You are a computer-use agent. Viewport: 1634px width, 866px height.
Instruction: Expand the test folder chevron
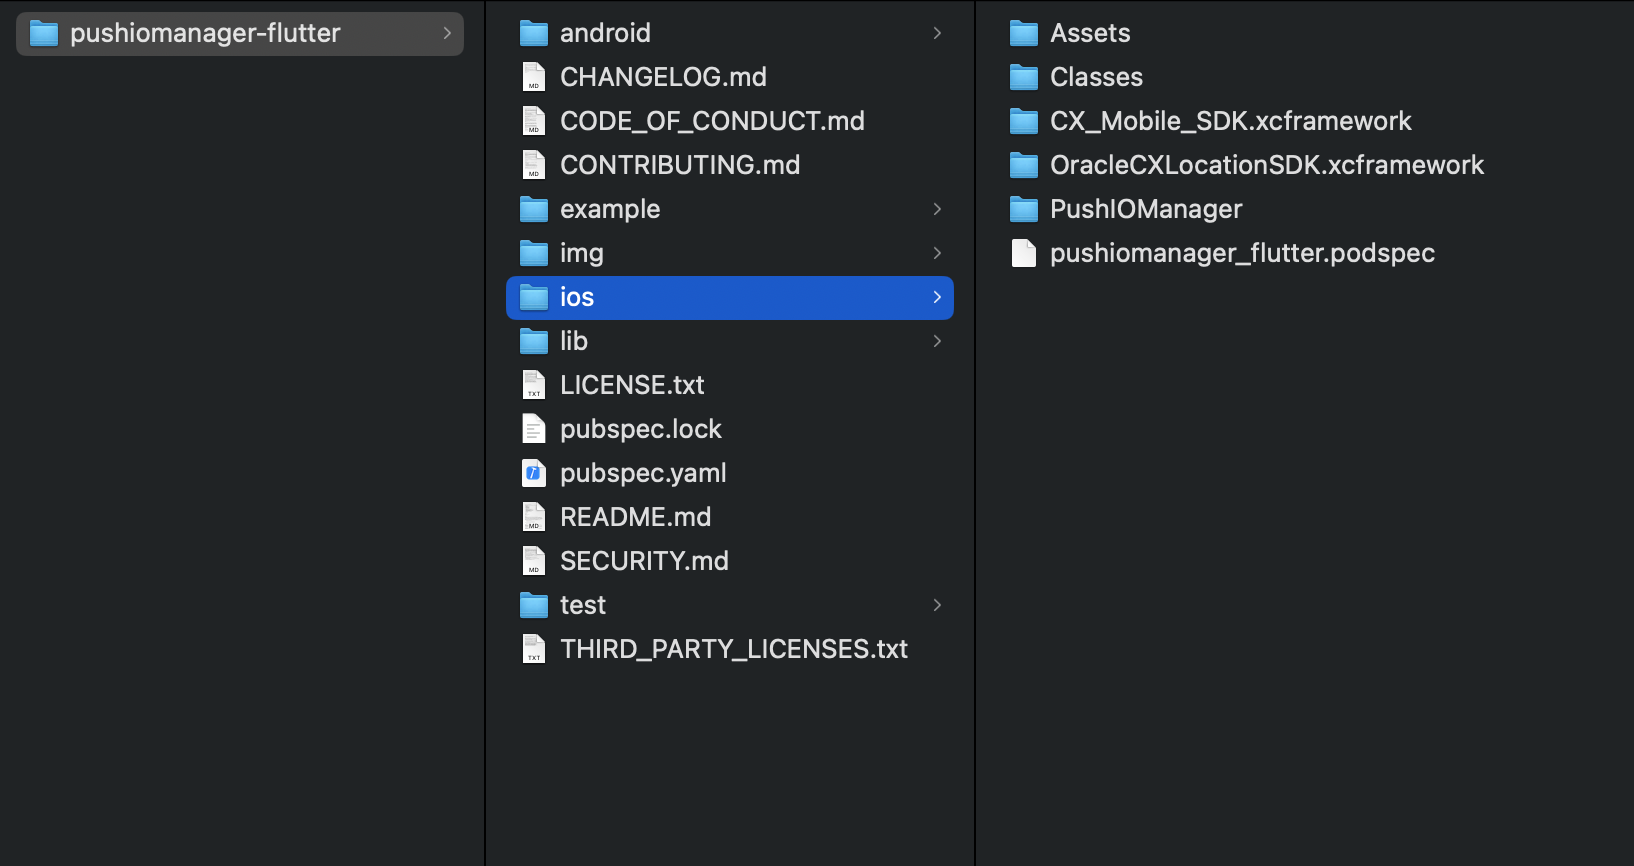click(x=937, y=605)
